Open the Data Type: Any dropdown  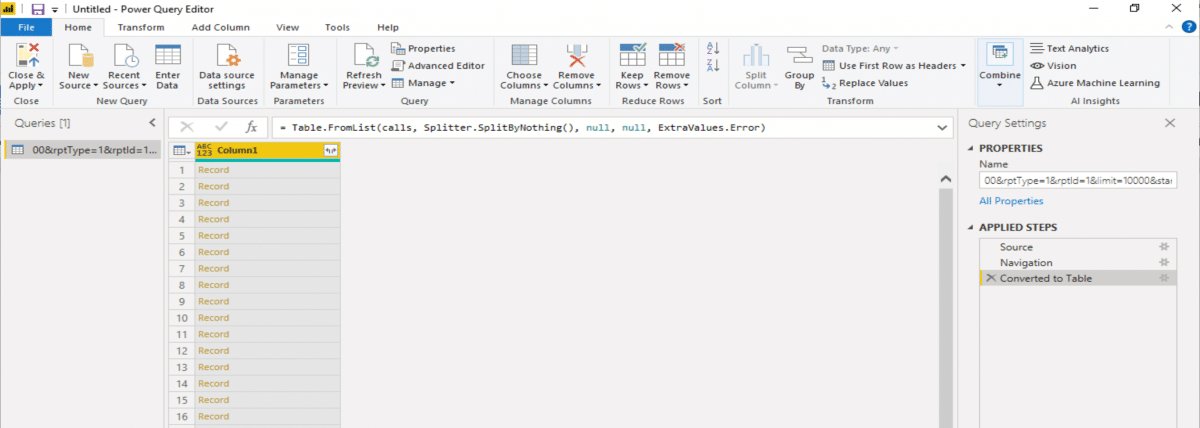(x=859, y=48)
